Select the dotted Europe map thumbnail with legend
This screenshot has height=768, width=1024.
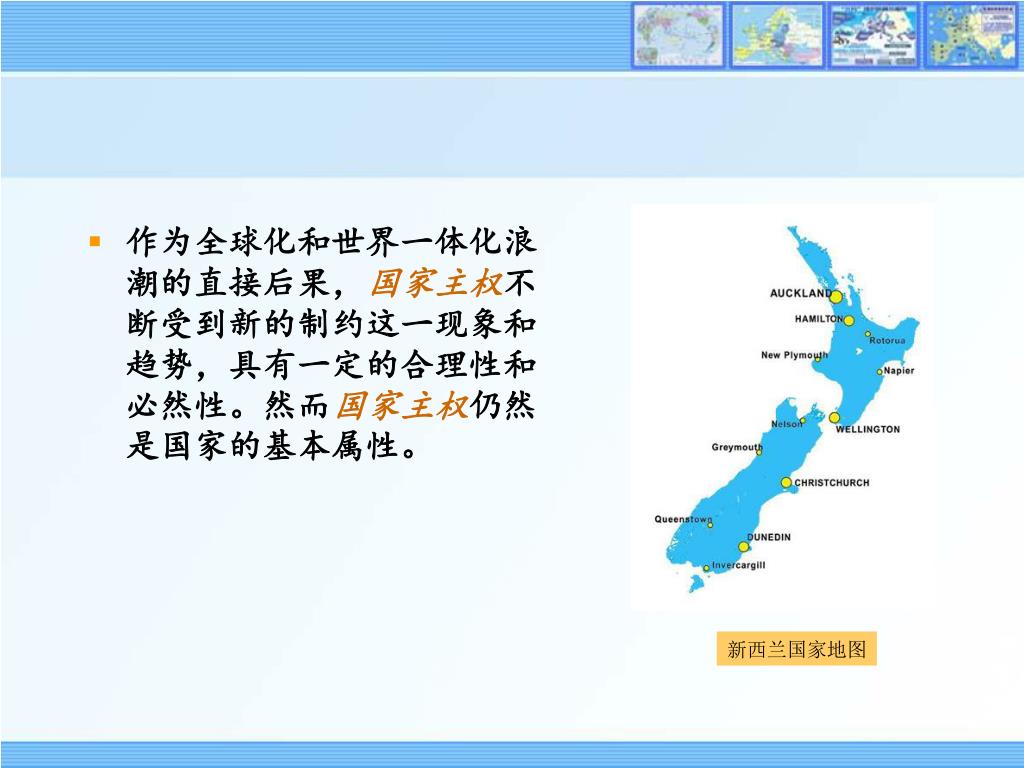point(972,35)
